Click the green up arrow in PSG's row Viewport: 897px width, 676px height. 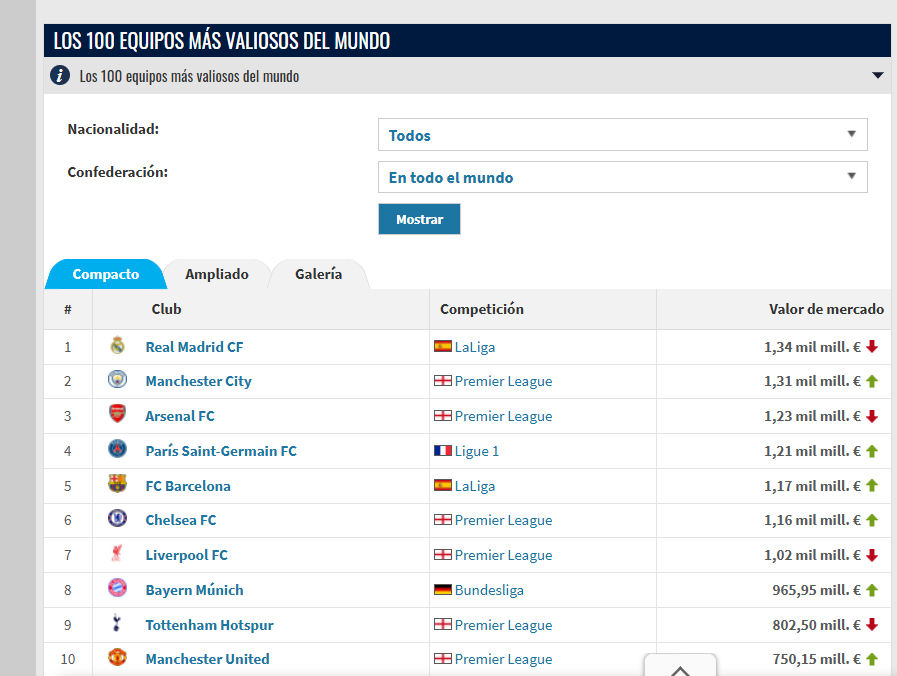[x=872, y=451]
